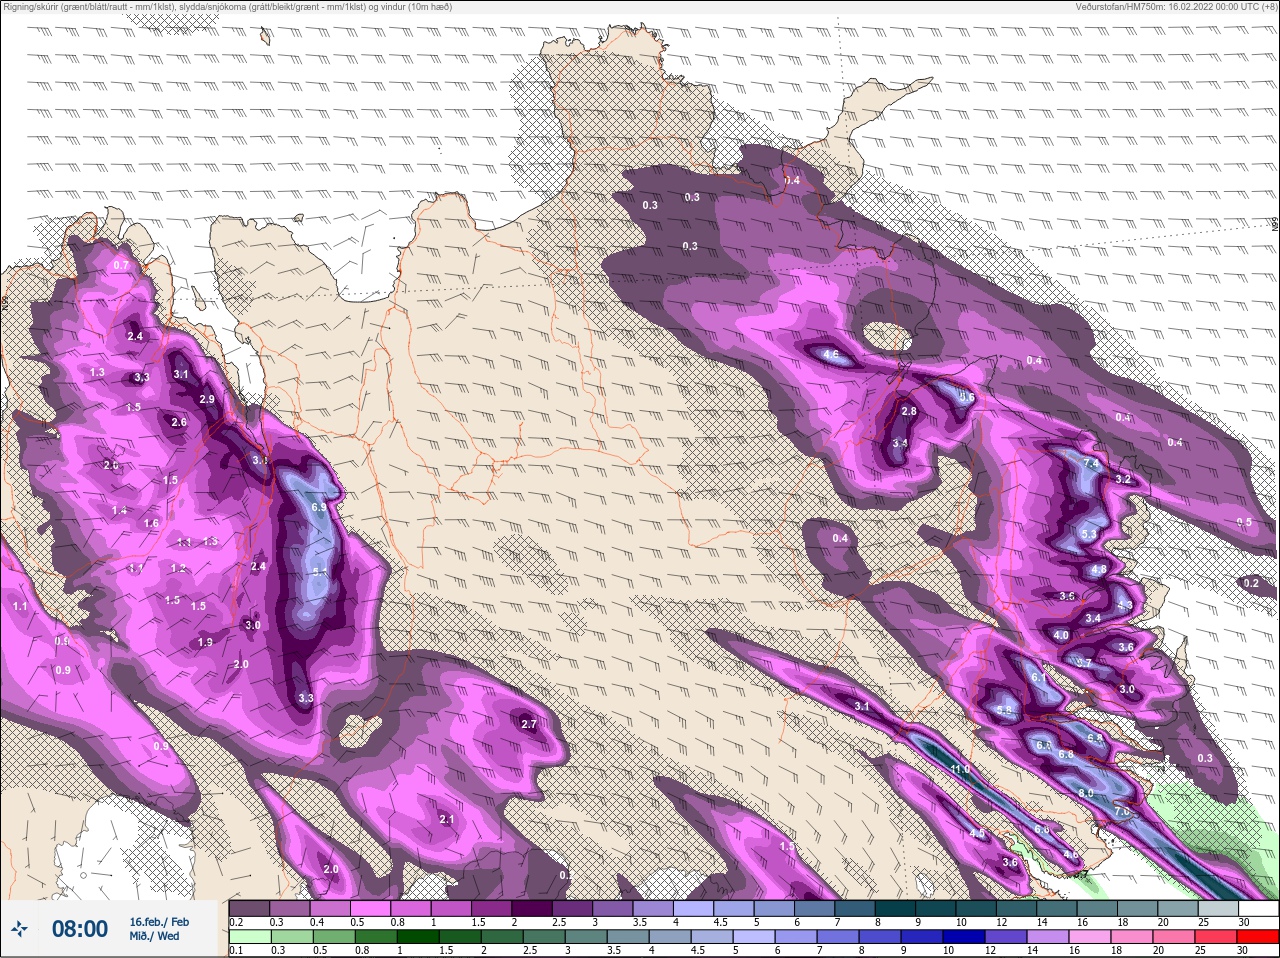Click the red swatch ending the lower legend row

pos(1257,937)
